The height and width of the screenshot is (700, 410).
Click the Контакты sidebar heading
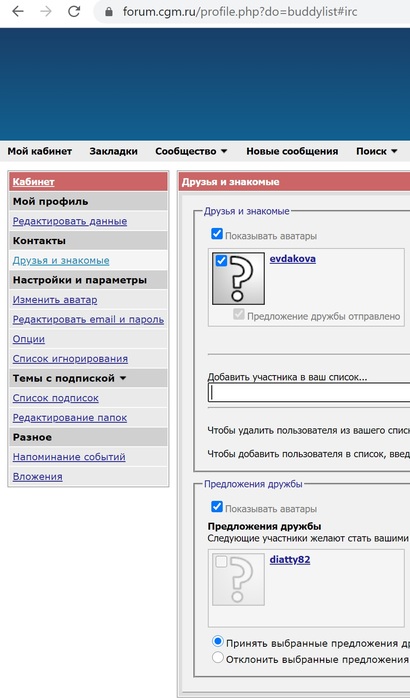point(39,241)
